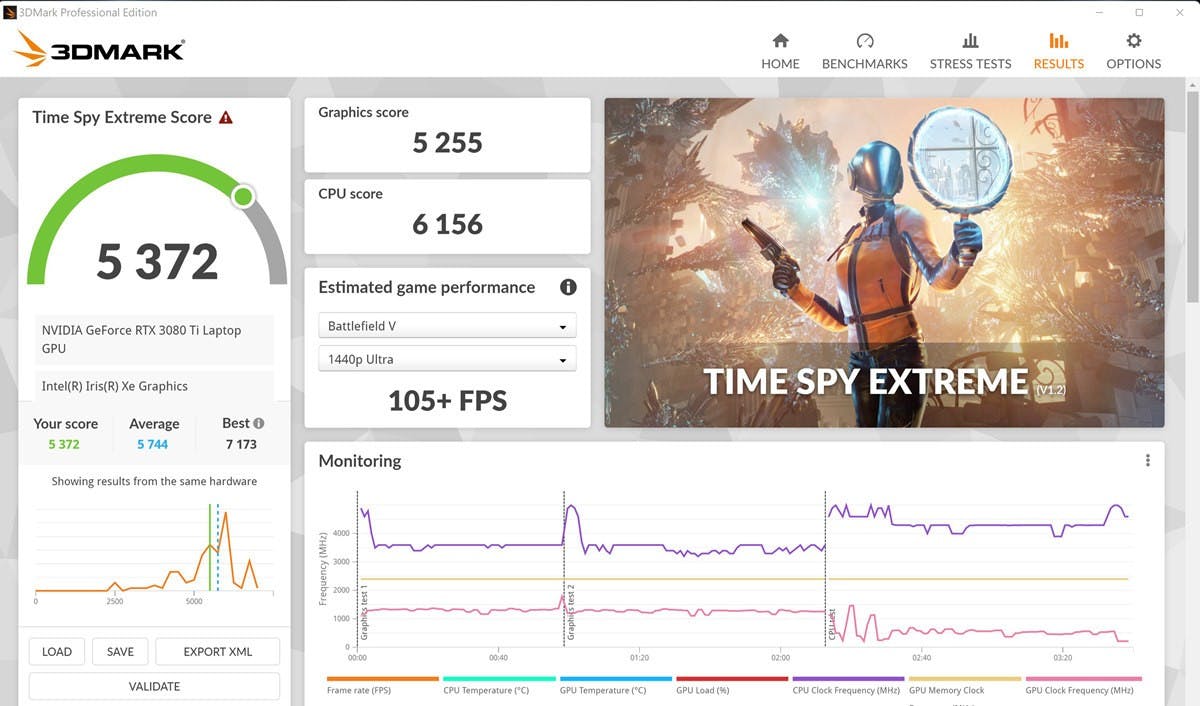
Task: Click the info icon for Estimated game performance
Action: tap(568, 288)
